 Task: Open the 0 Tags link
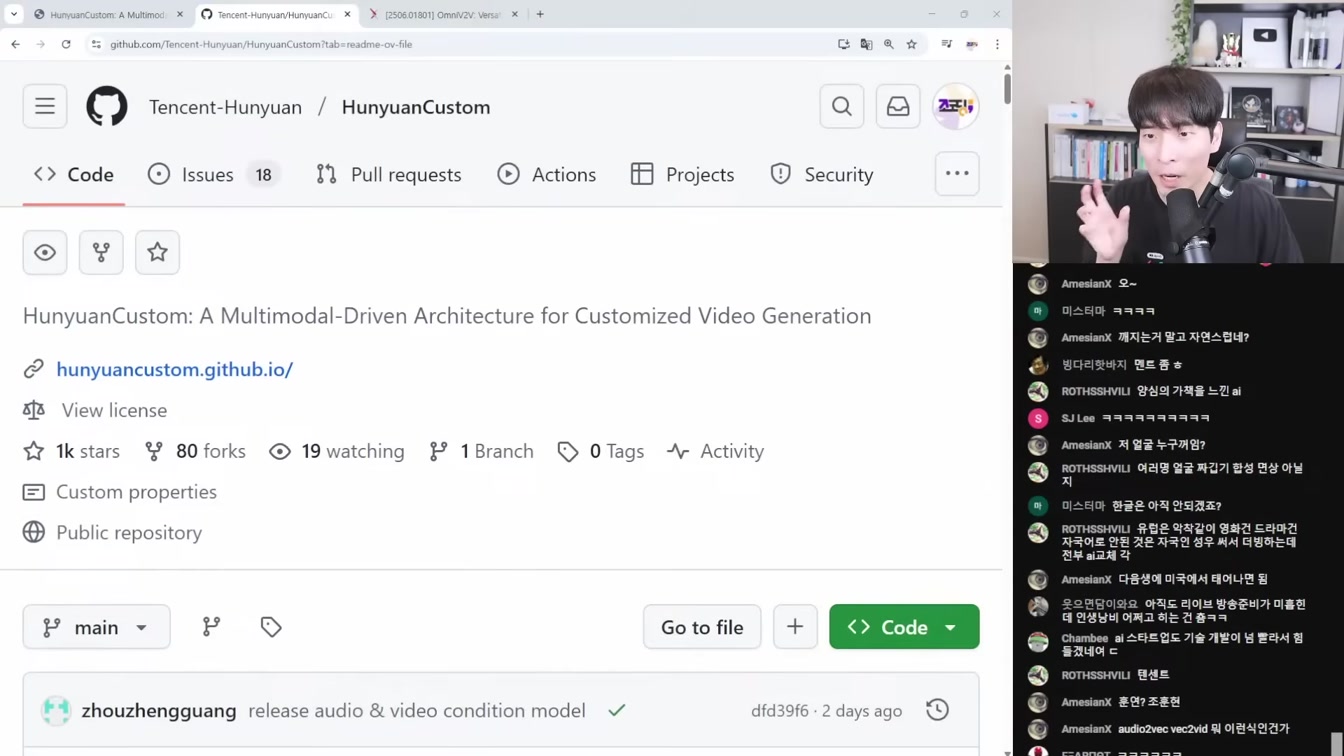601,451
